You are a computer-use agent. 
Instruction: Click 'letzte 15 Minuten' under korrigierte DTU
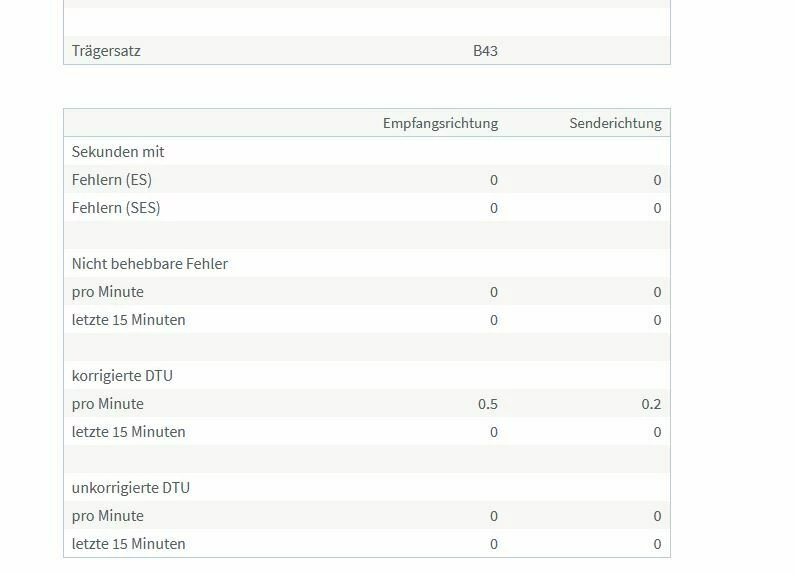129,432
